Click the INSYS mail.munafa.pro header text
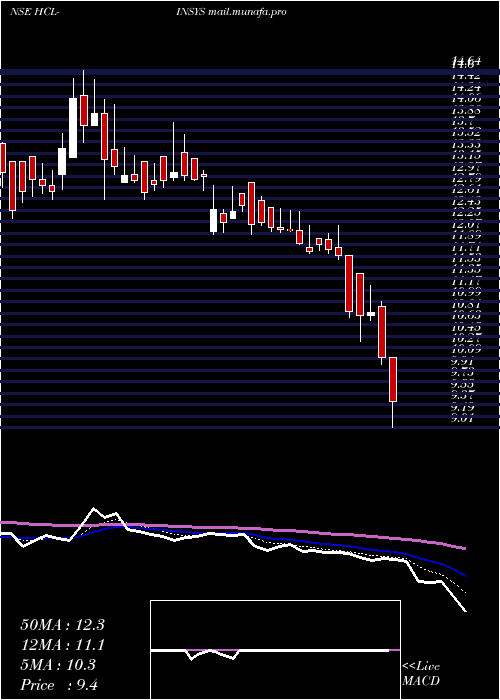500x700 pixels. (x=231, y=12)
